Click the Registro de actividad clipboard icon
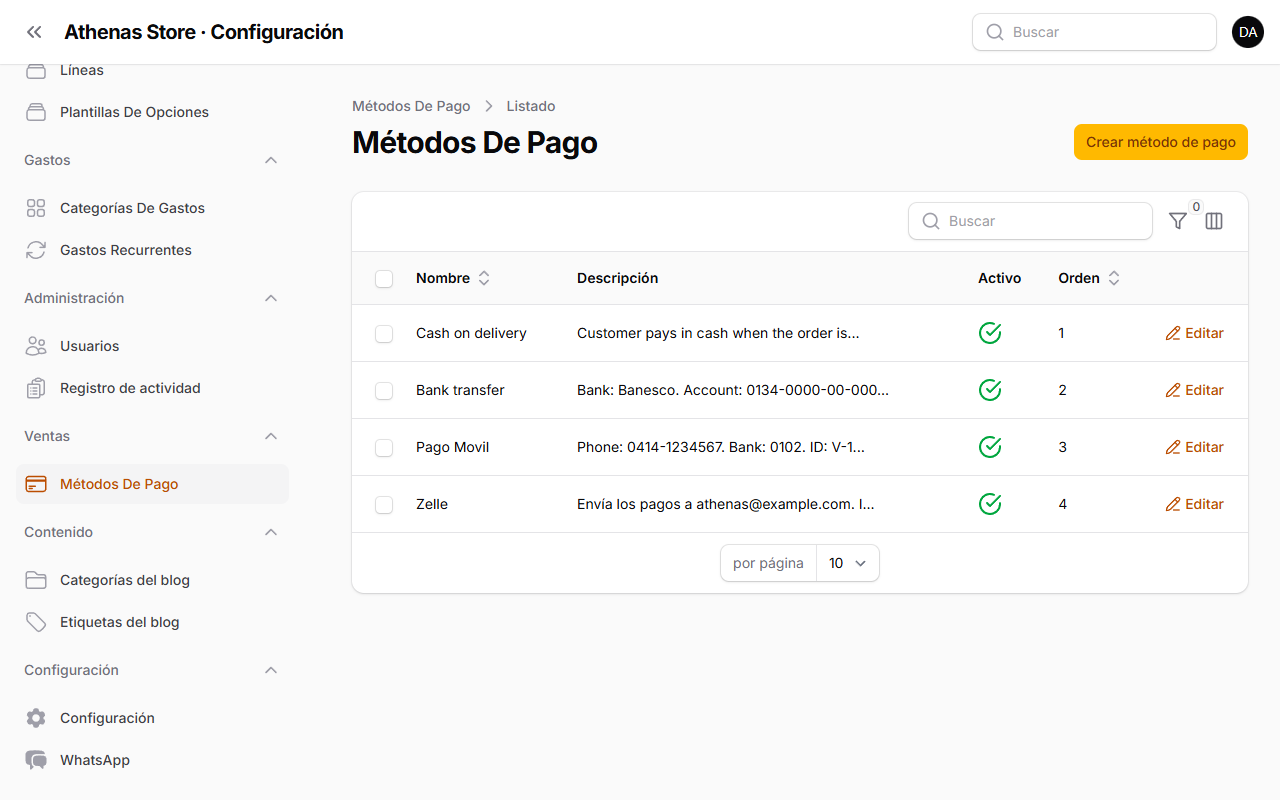 [x=36, y=388]
